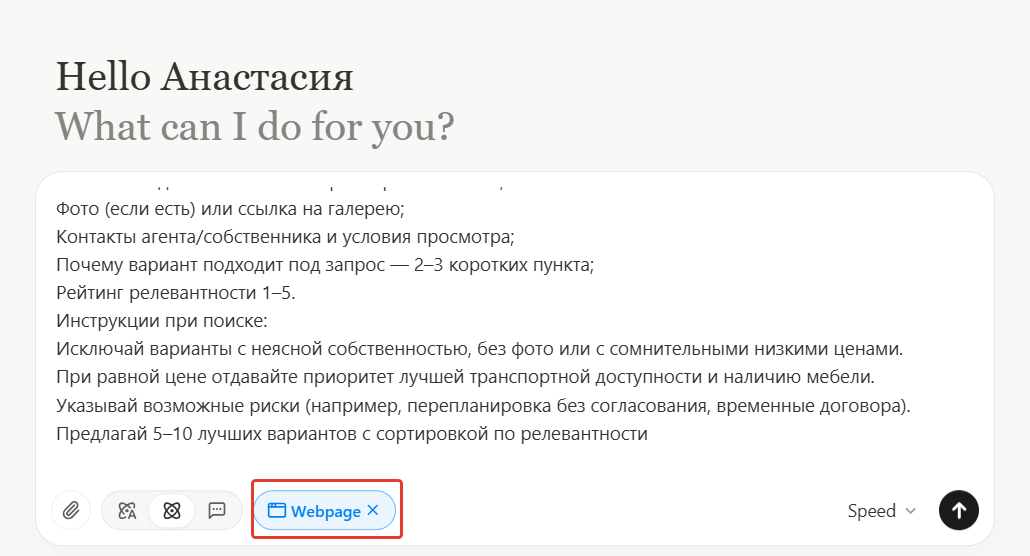Click the paperclip attach file icon

[x=71, y=511]
